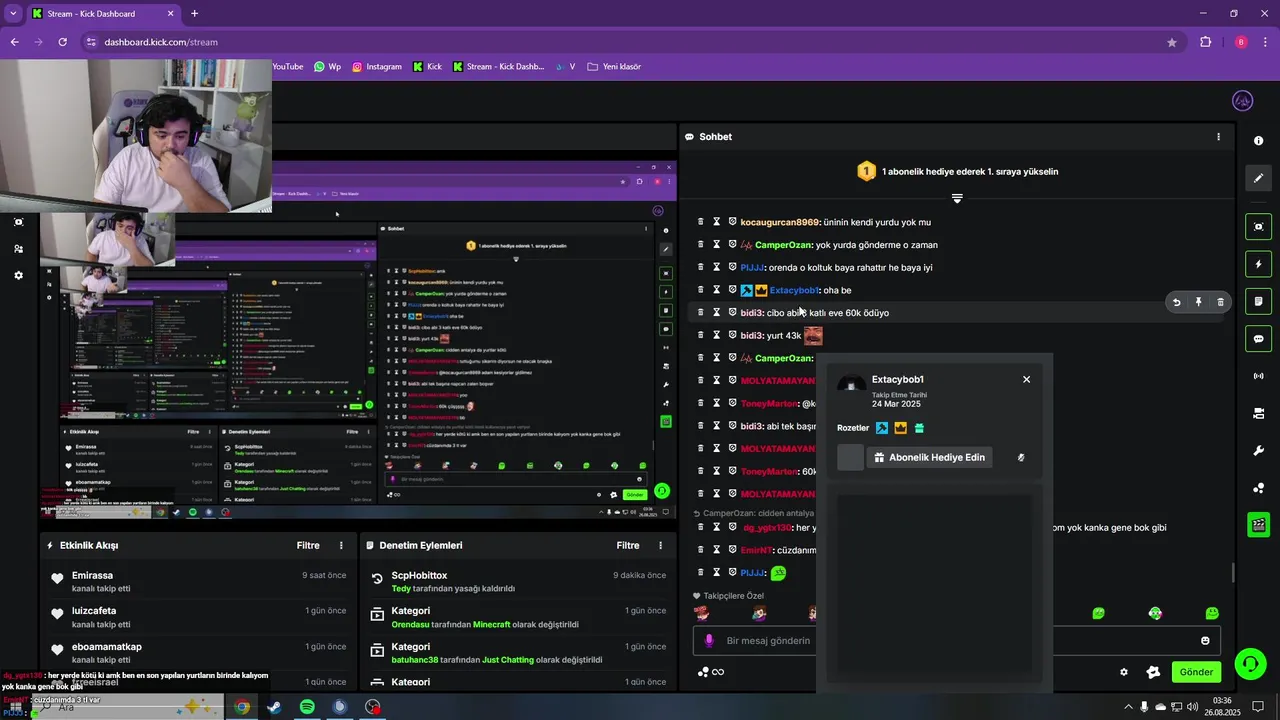
Task: Open a new browser tab with plus
Action: (x=194, y=14)
